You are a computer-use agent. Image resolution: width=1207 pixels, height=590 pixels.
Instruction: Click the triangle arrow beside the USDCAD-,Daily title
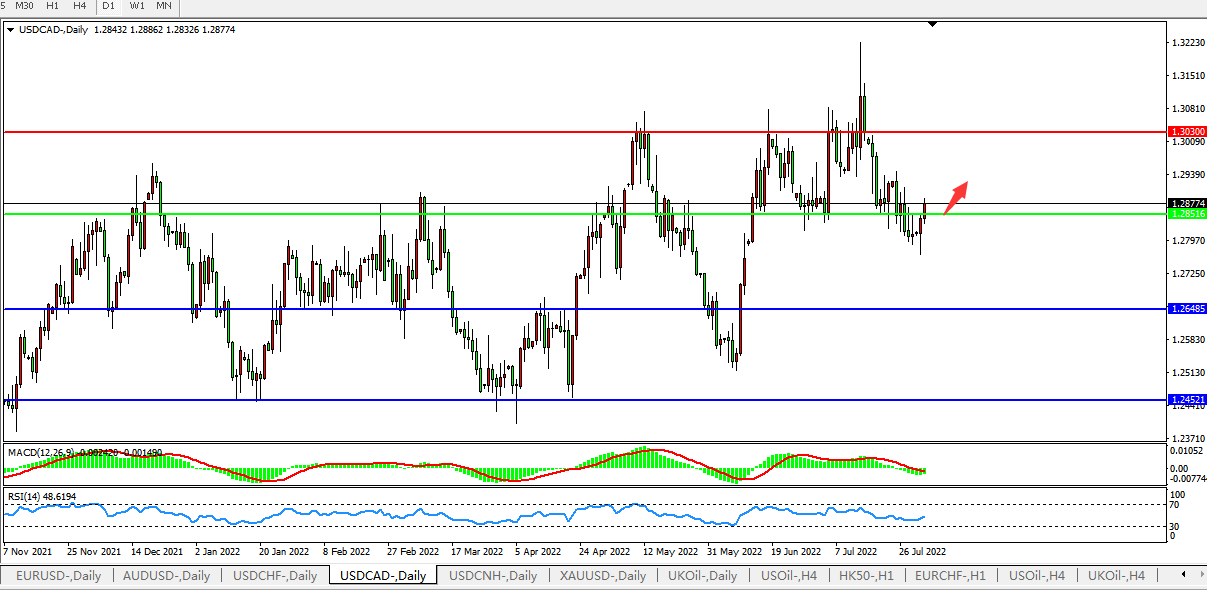pyautogui.click(x=10, y=30)
